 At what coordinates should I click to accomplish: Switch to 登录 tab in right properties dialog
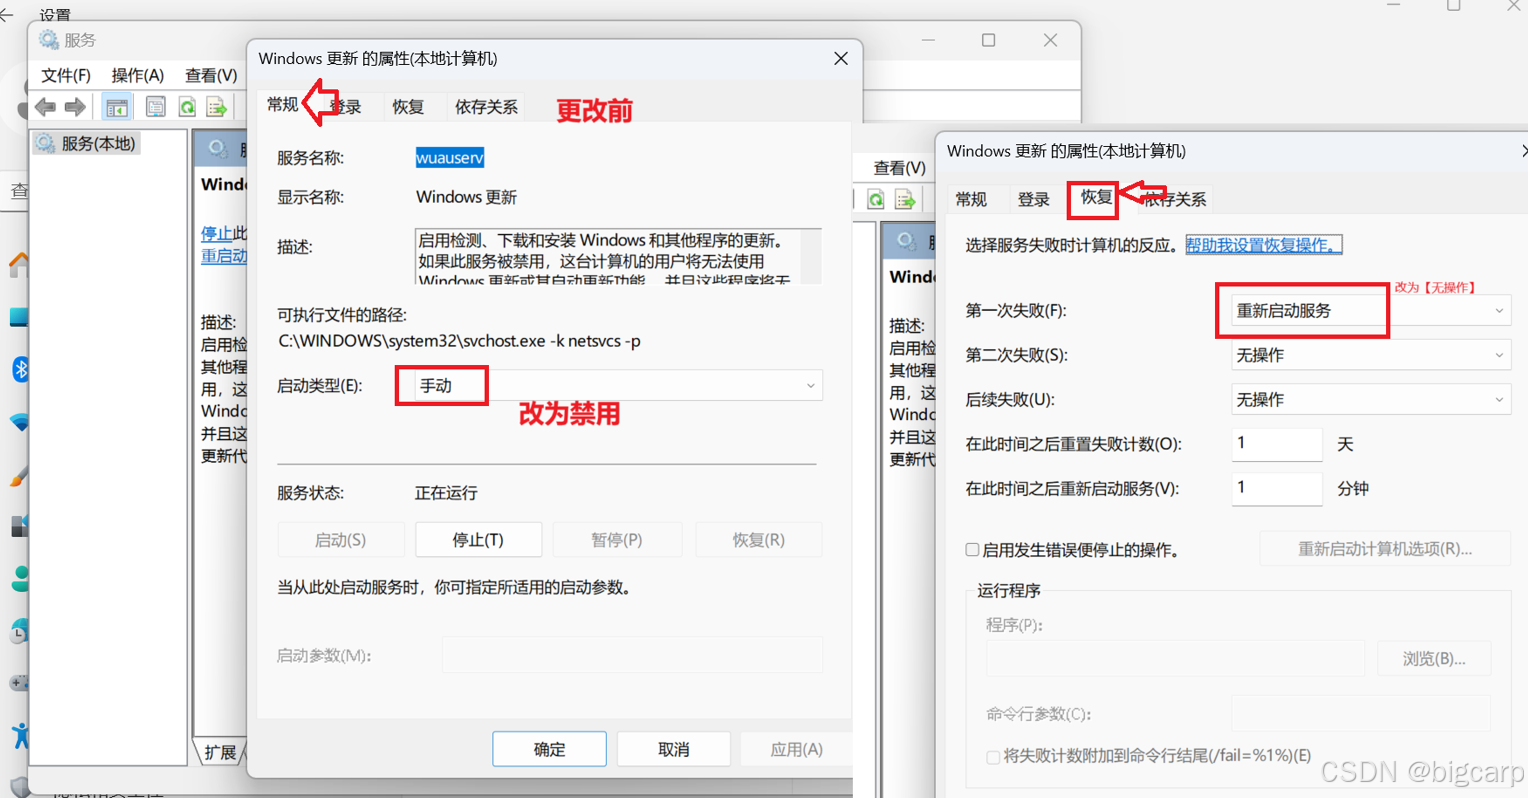[x=1033, y=199]
